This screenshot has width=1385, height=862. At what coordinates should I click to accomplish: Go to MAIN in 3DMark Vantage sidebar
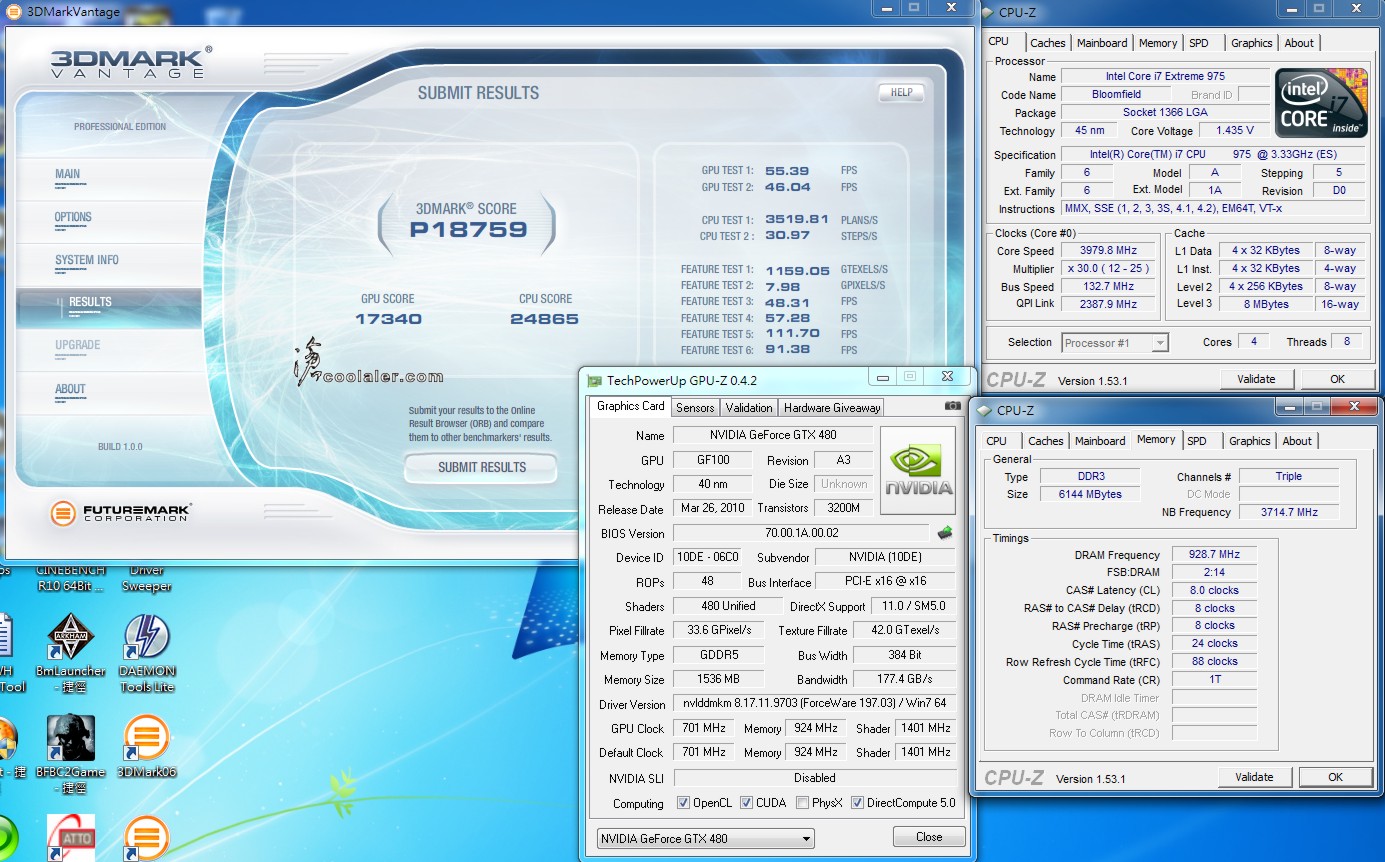point(108,178)
